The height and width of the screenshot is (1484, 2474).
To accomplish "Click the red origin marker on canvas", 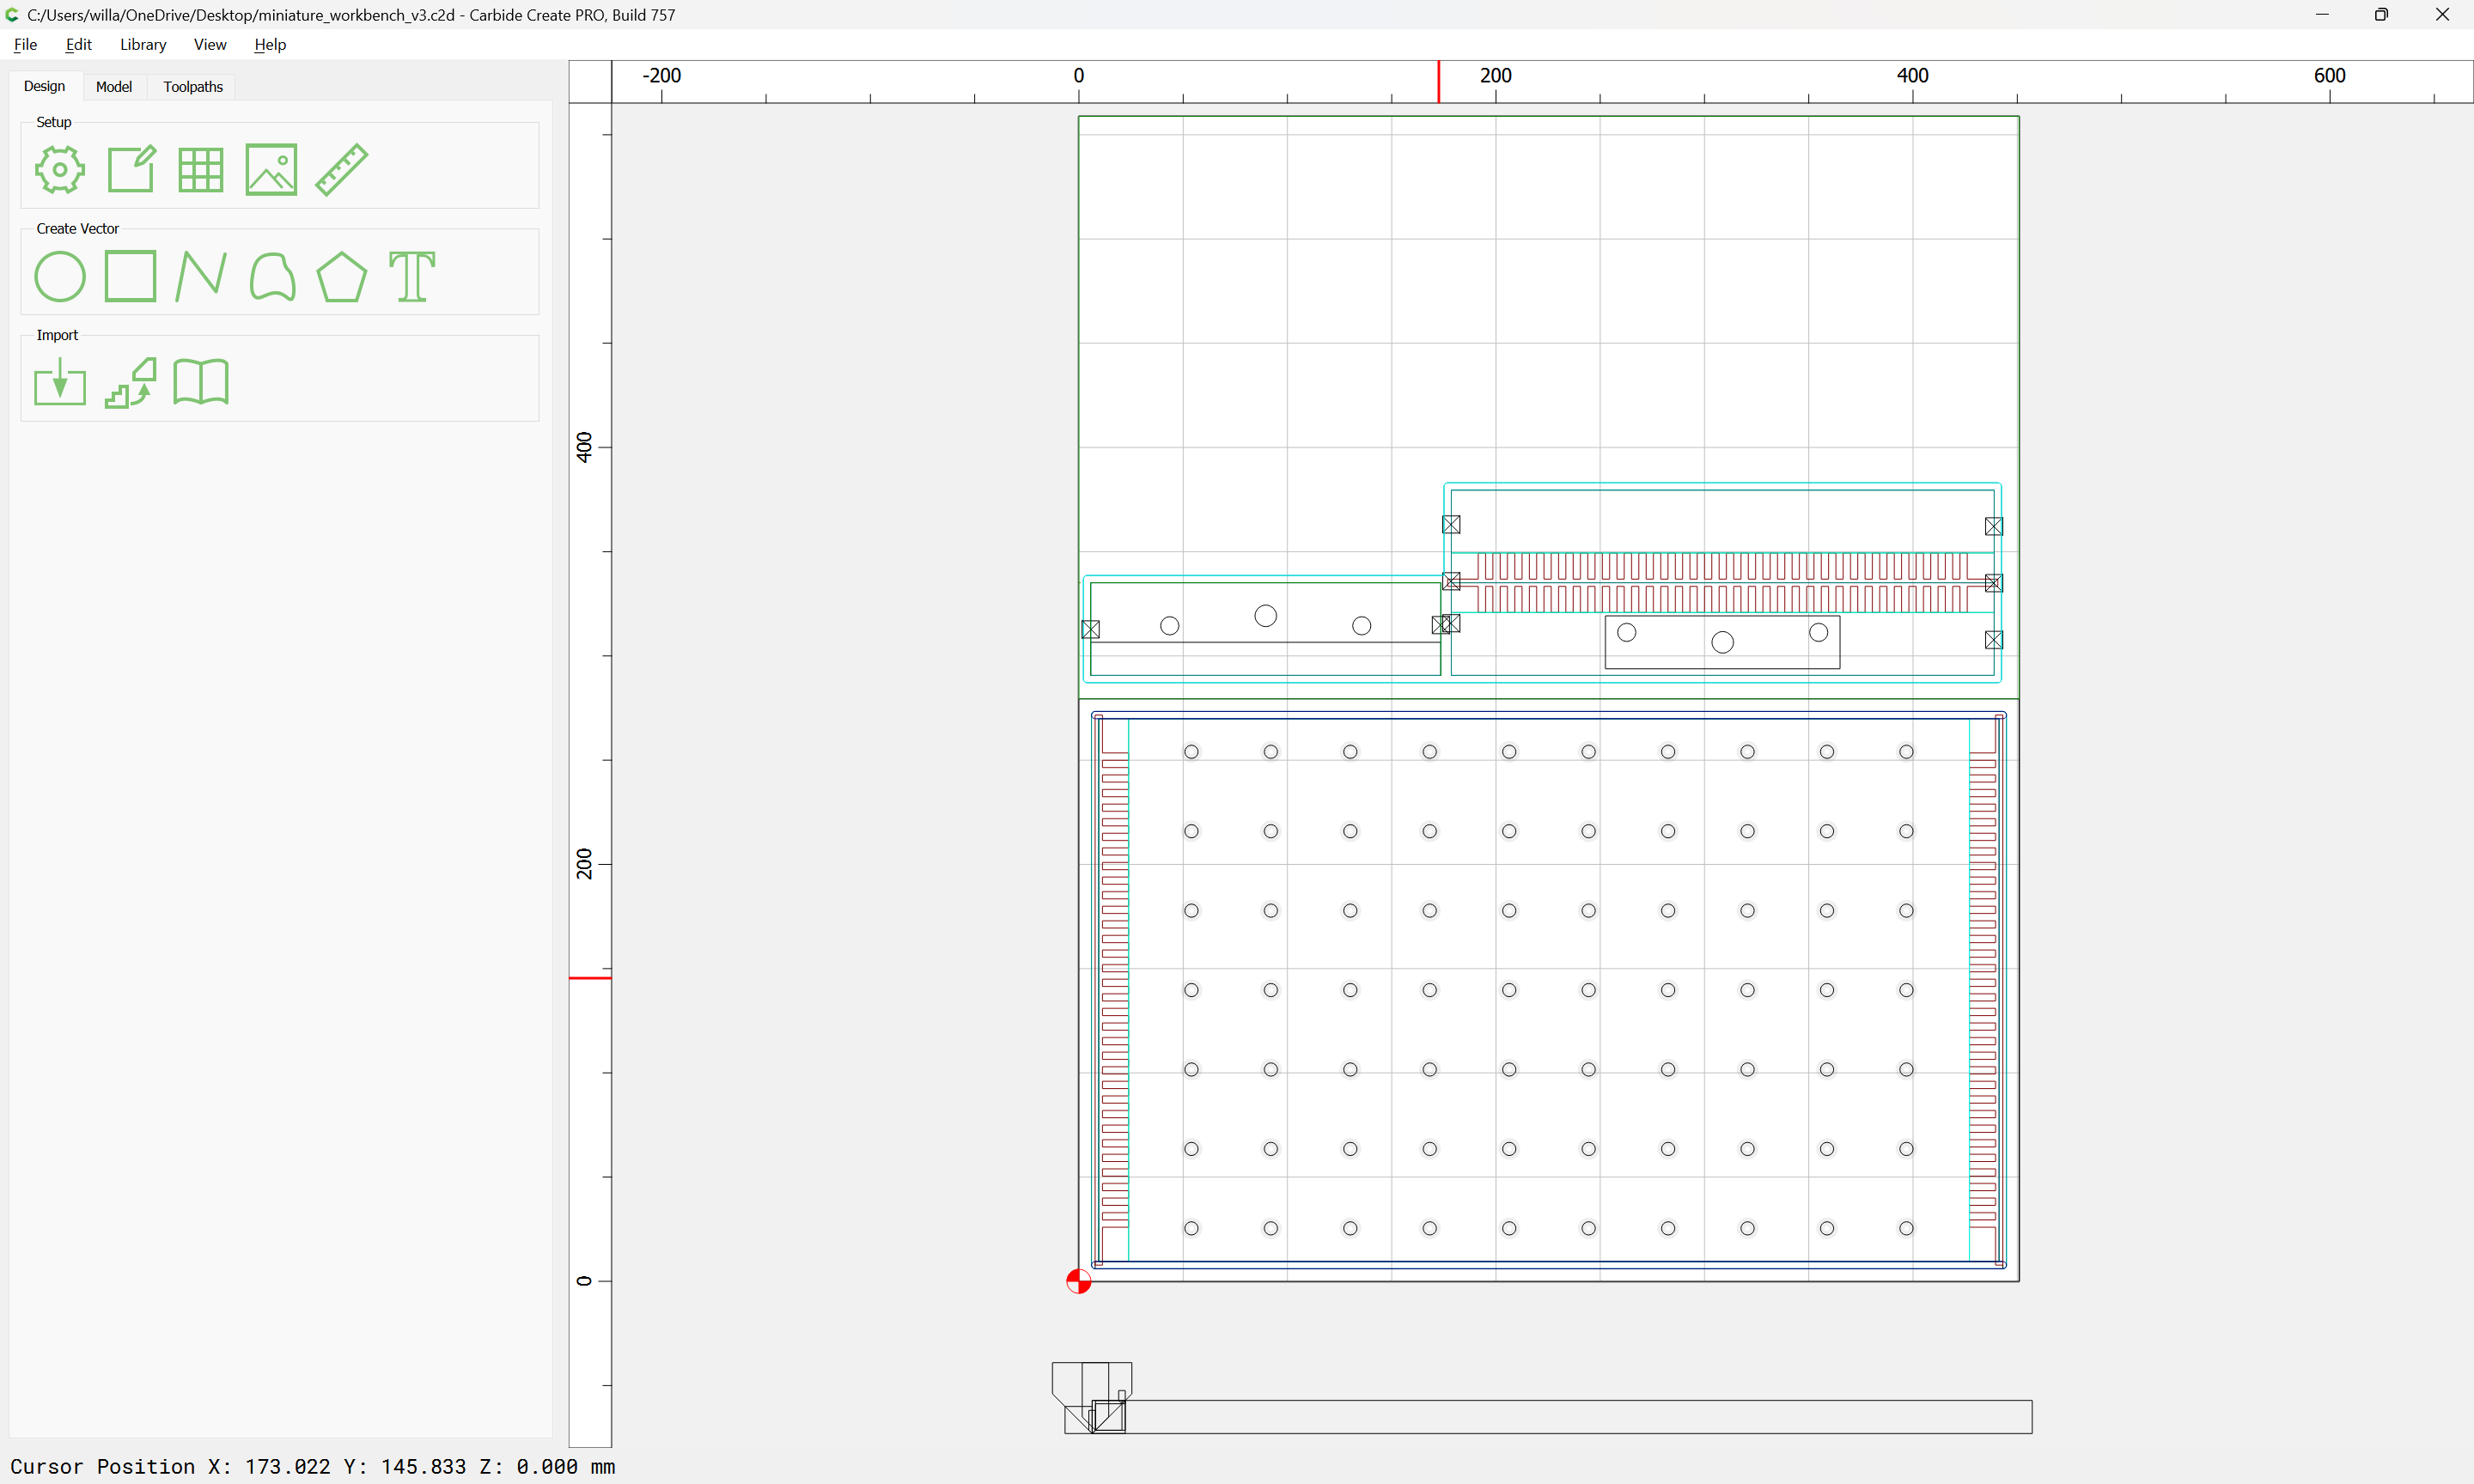I will click(1078, 1281).
